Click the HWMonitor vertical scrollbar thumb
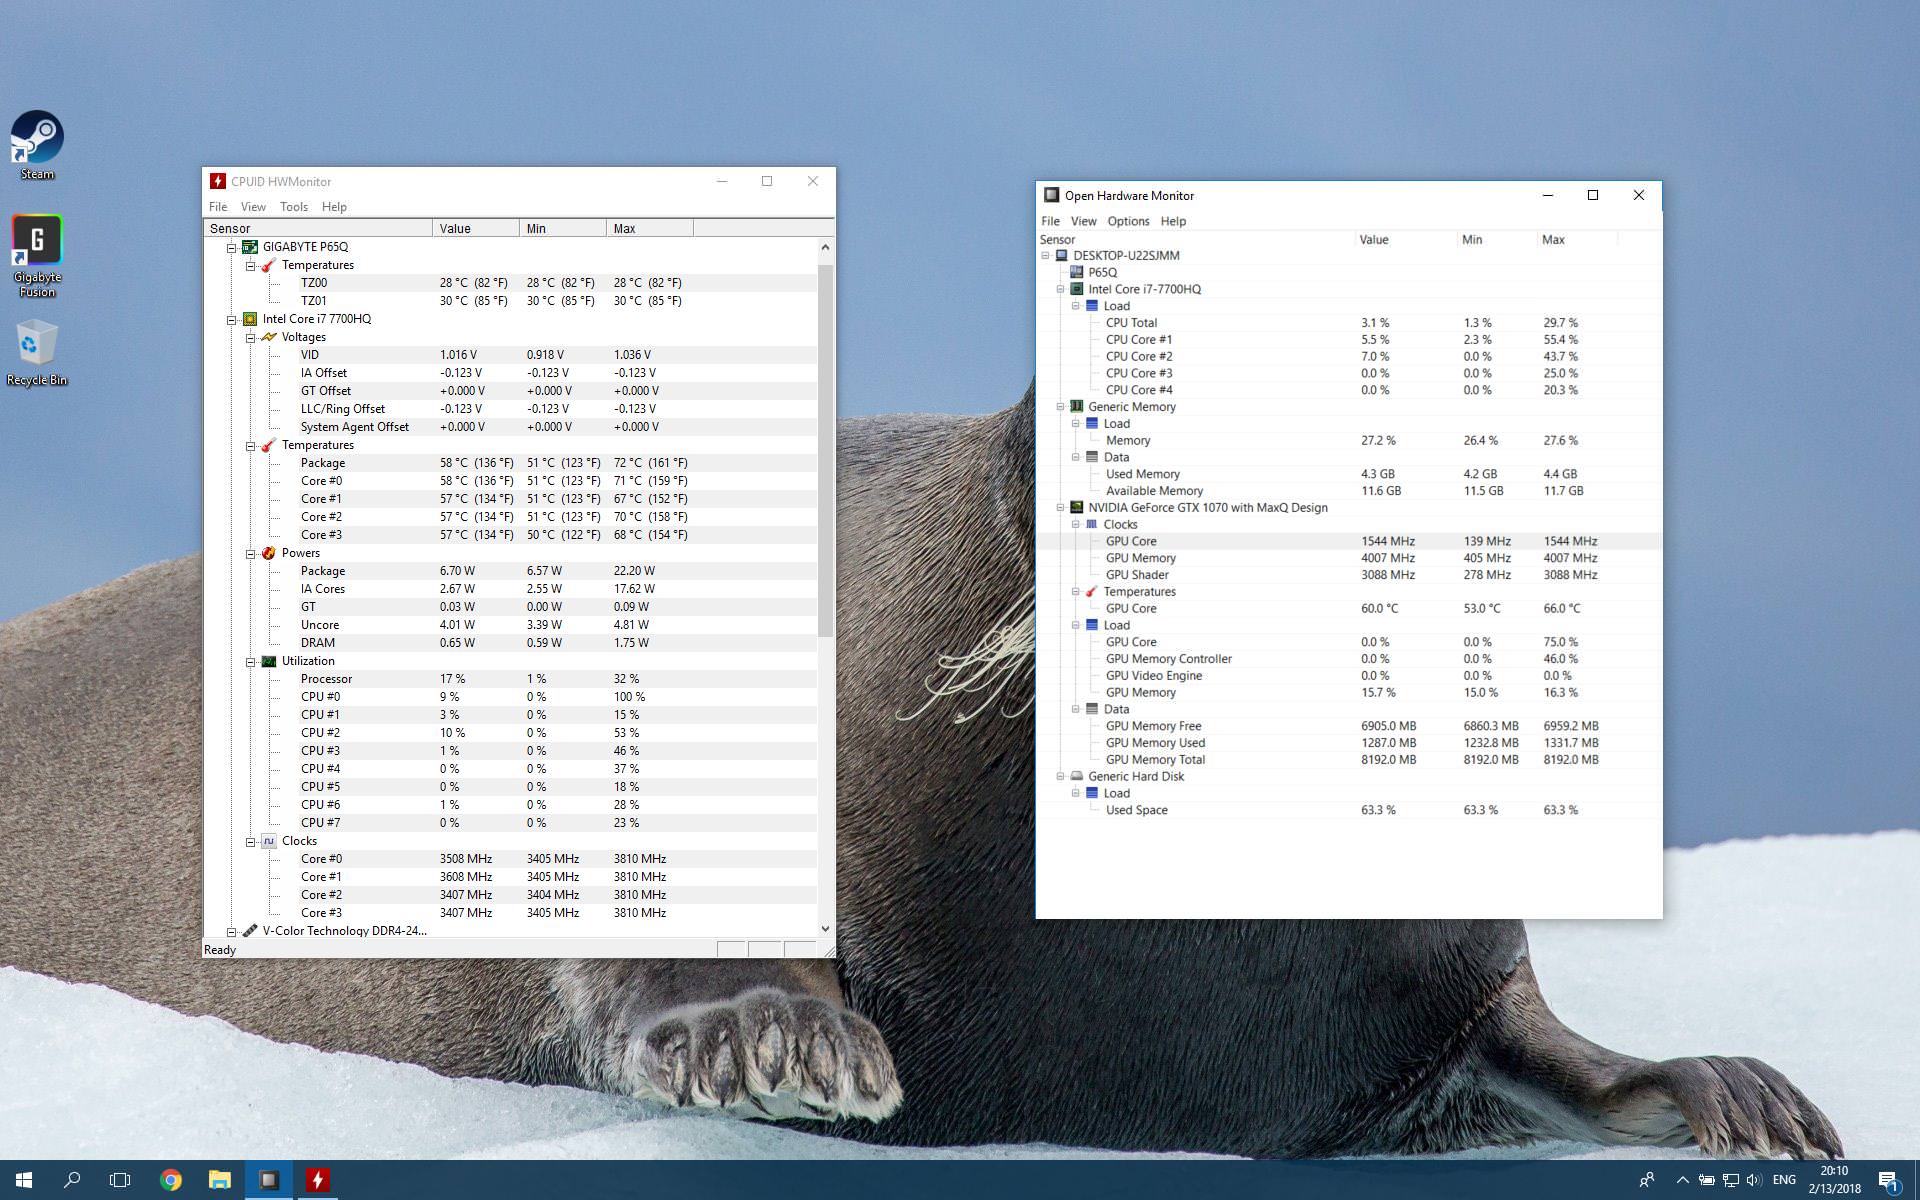 pos(825,450)
